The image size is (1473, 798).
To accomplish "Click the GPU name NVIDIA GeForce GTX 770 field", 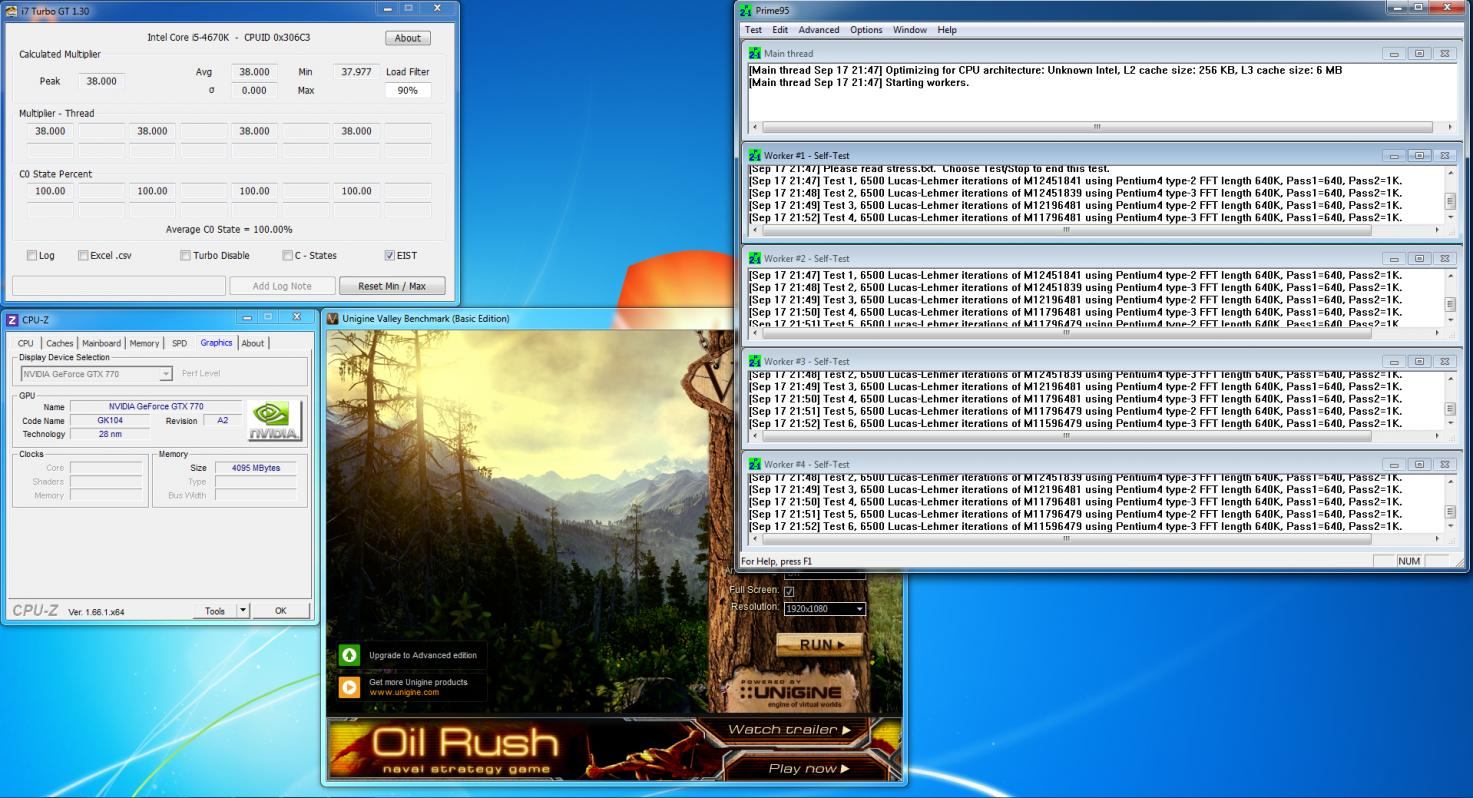I will click(156, 407).
